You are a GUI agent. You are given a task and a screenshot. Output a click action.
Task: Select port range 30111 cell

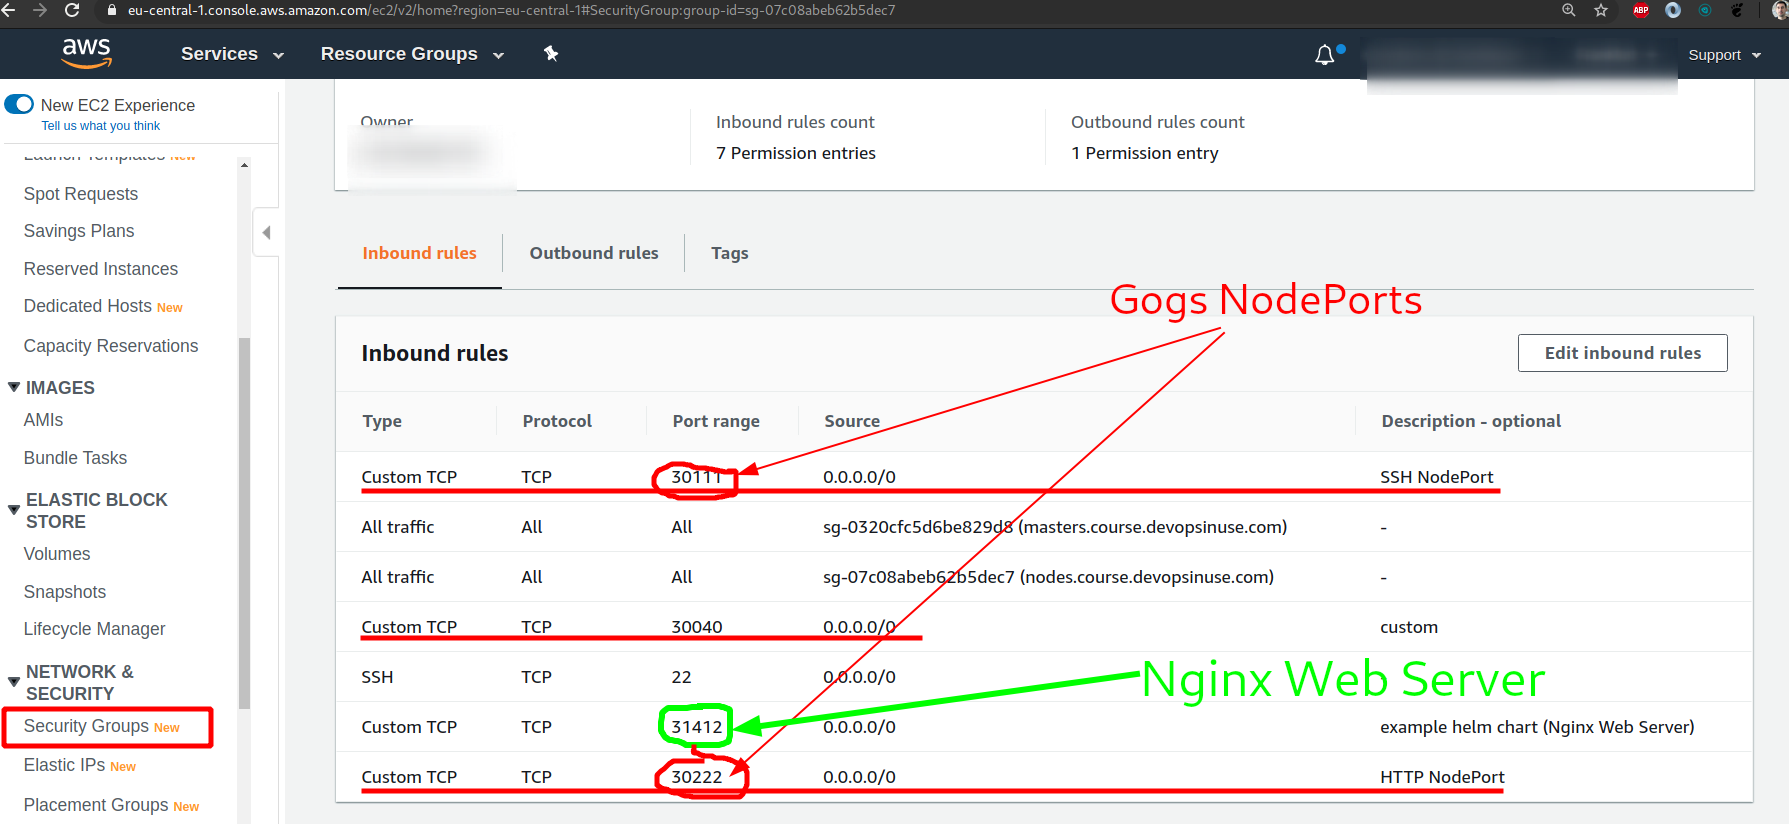696,477
